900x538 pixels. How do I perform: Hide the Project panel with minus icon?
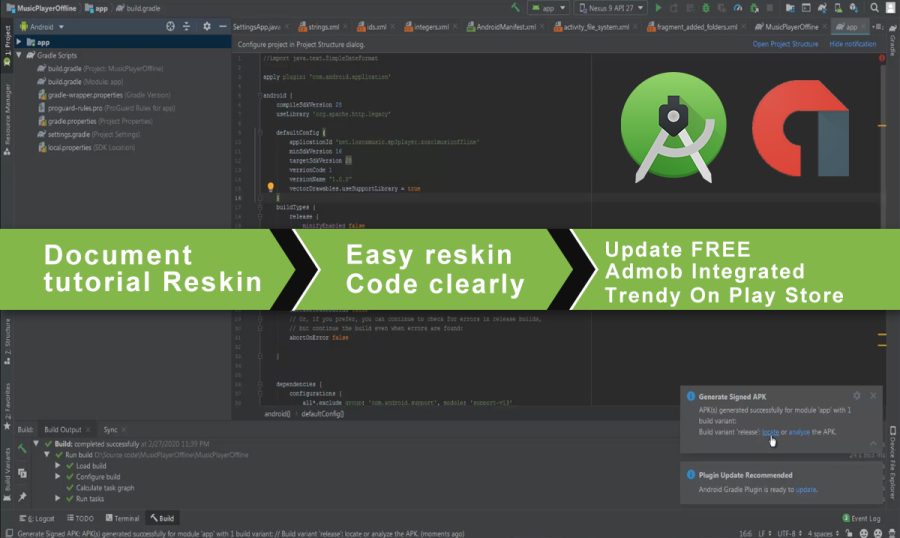[223, 26]
